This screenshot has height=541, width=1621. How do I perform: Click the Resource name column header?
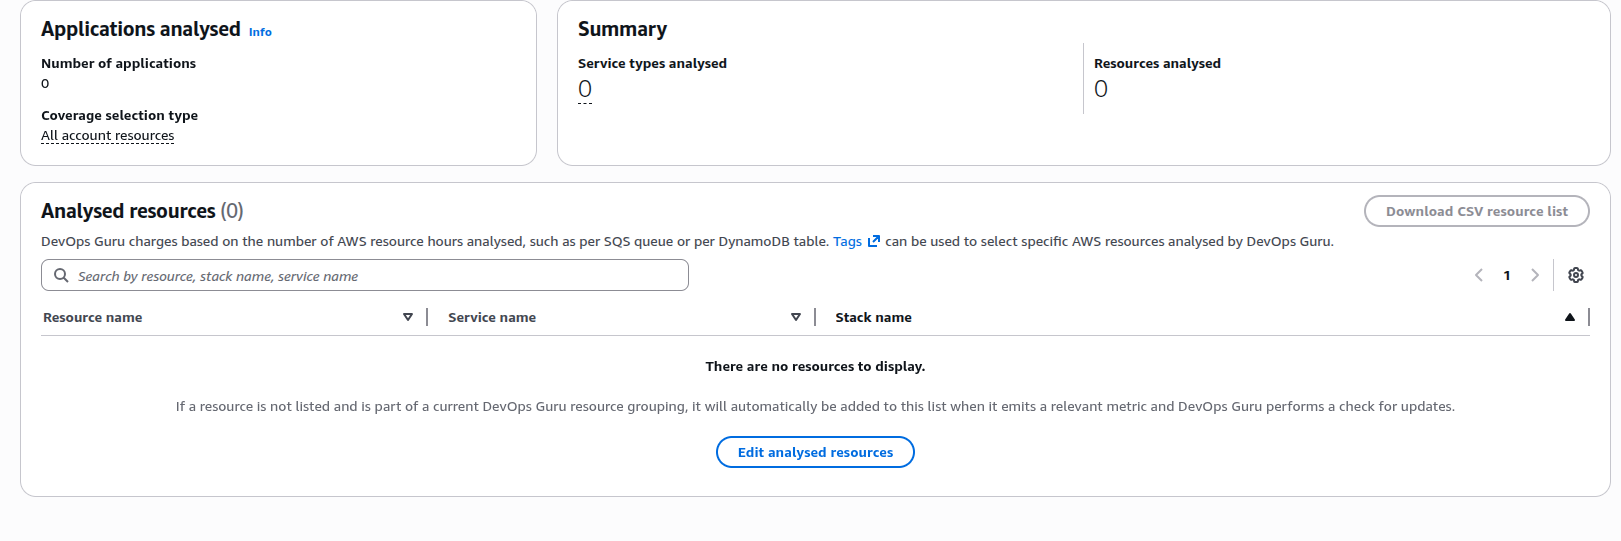pos(93,318)
